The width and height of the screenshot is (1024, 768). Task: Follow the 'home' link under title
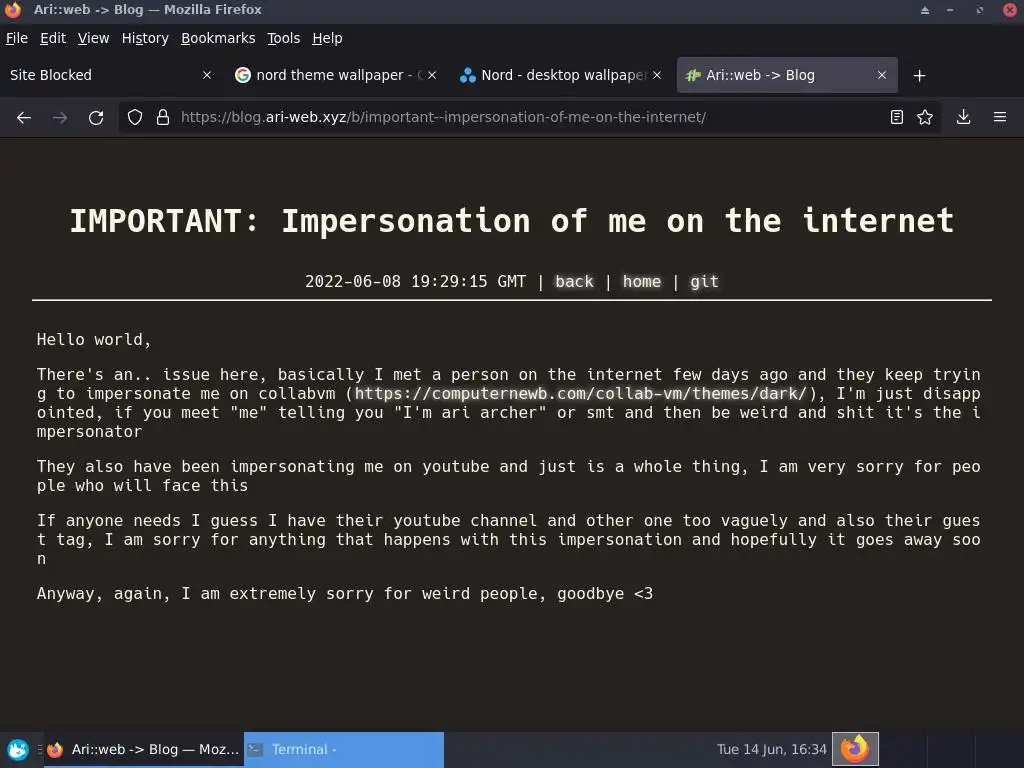pyautogui.click(x=642, y=281)
